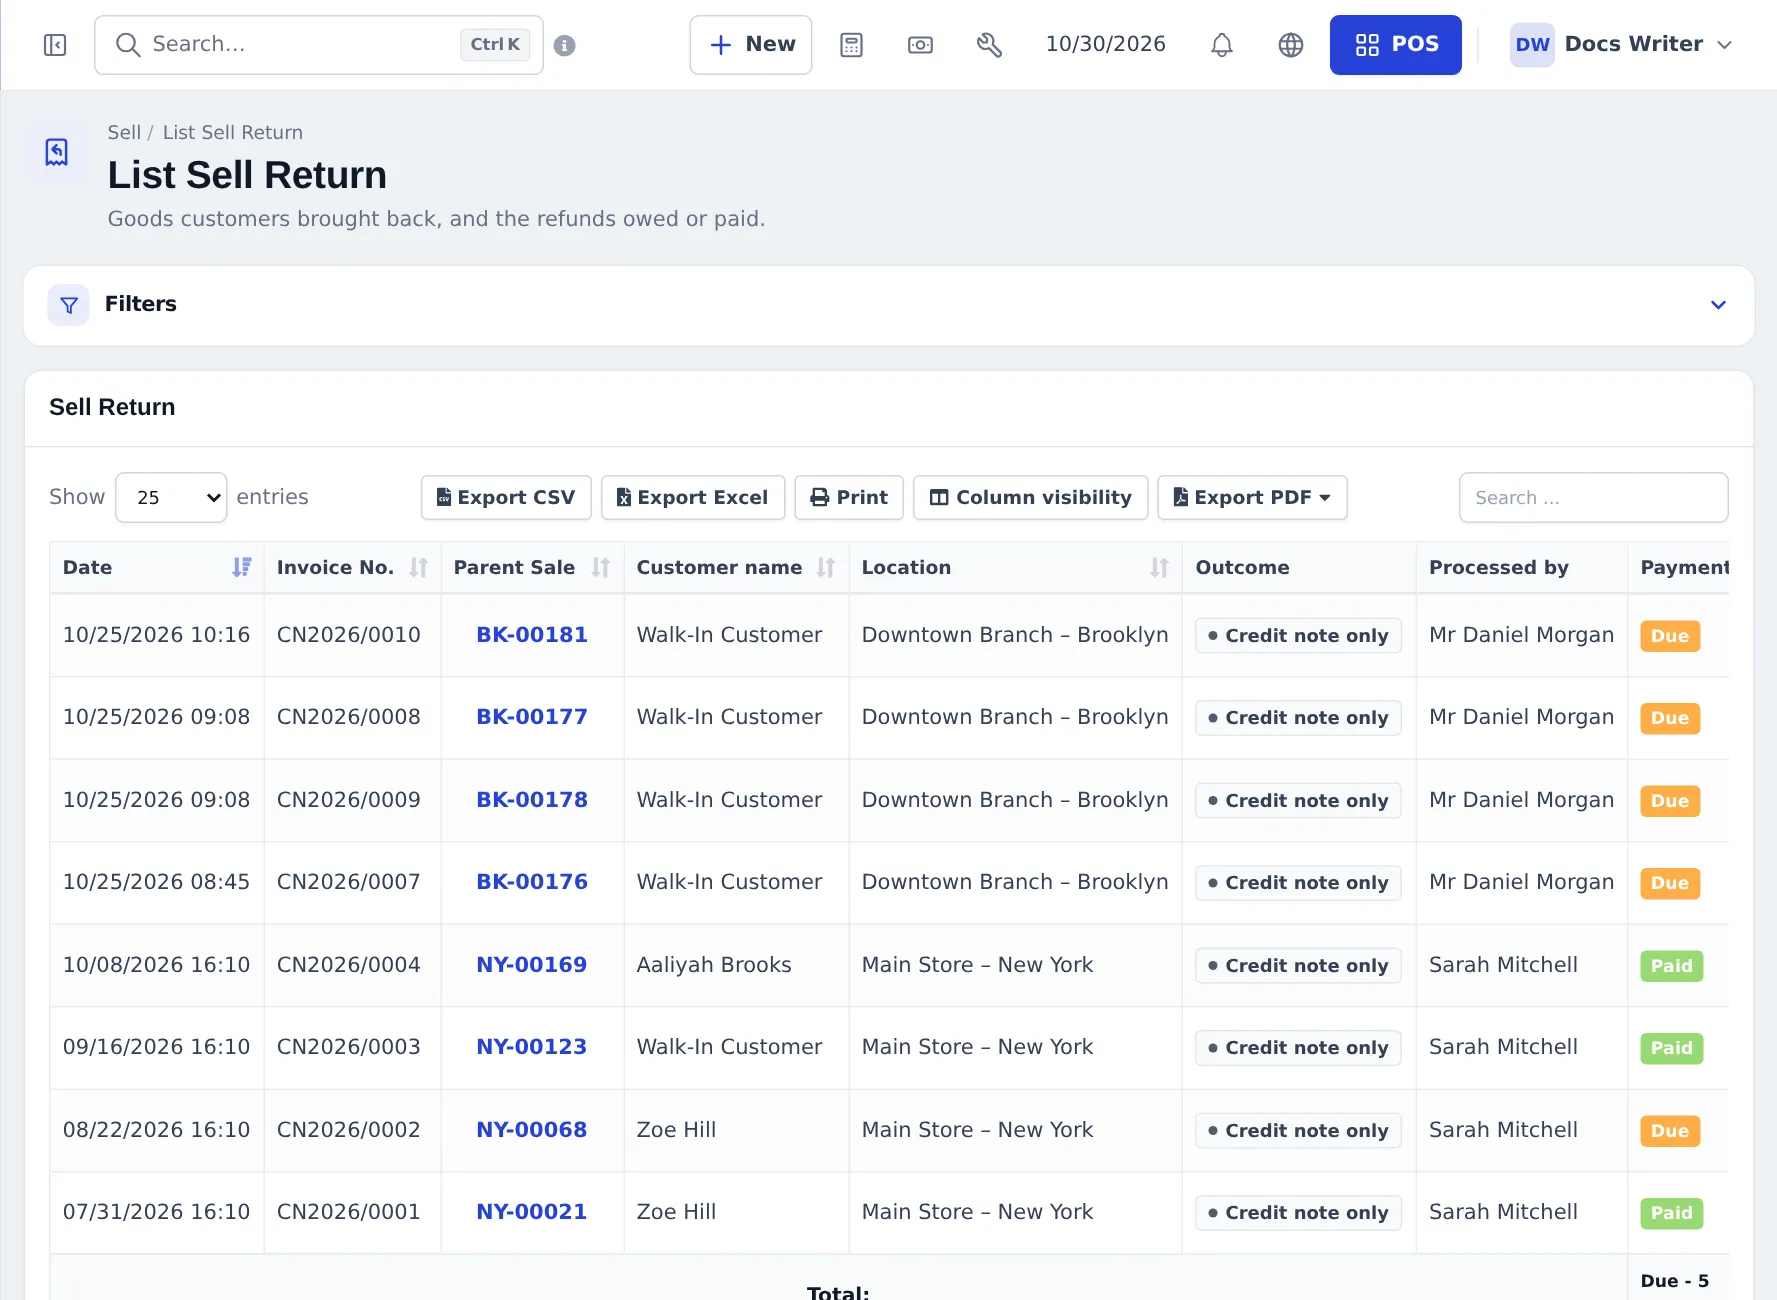Sort by Location column
The image size is (1777, 1300).
[x=1015, y=568]
